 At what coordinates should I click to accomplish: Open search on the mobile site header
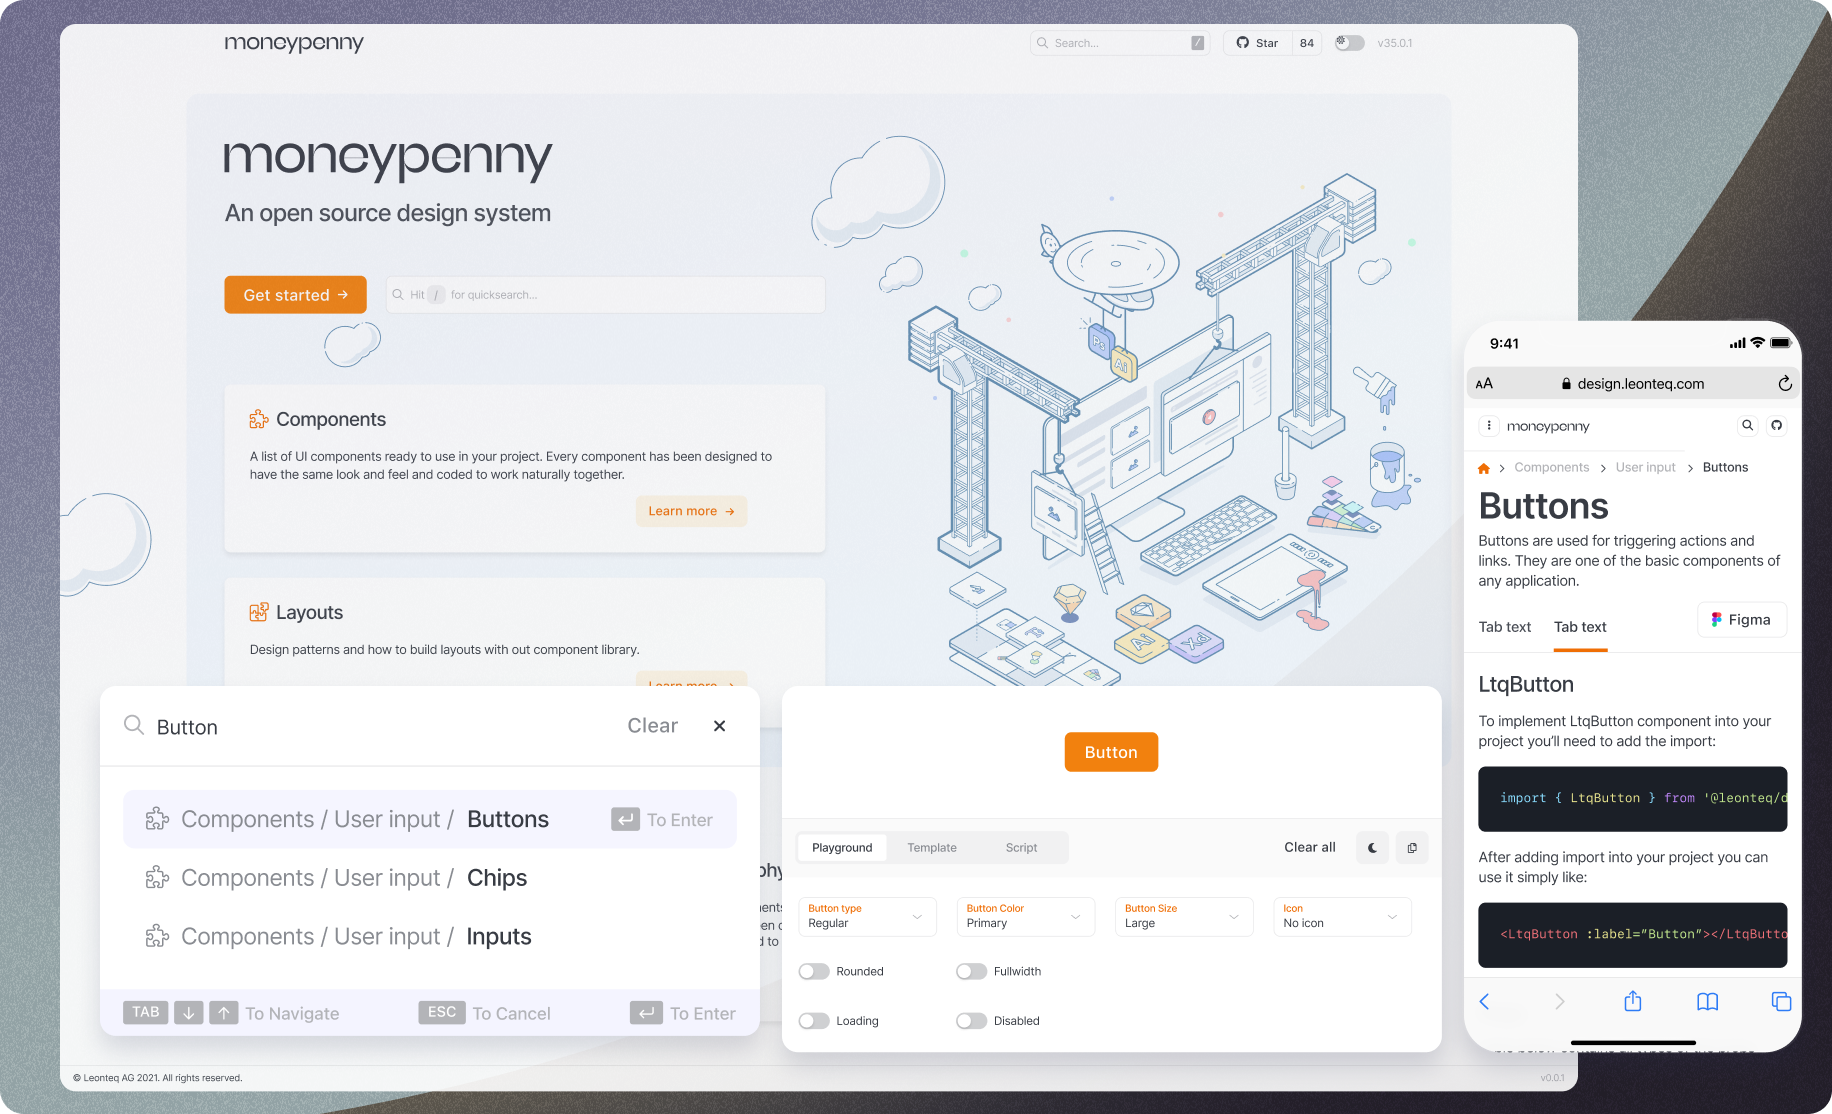click(x=1747, y=425)
